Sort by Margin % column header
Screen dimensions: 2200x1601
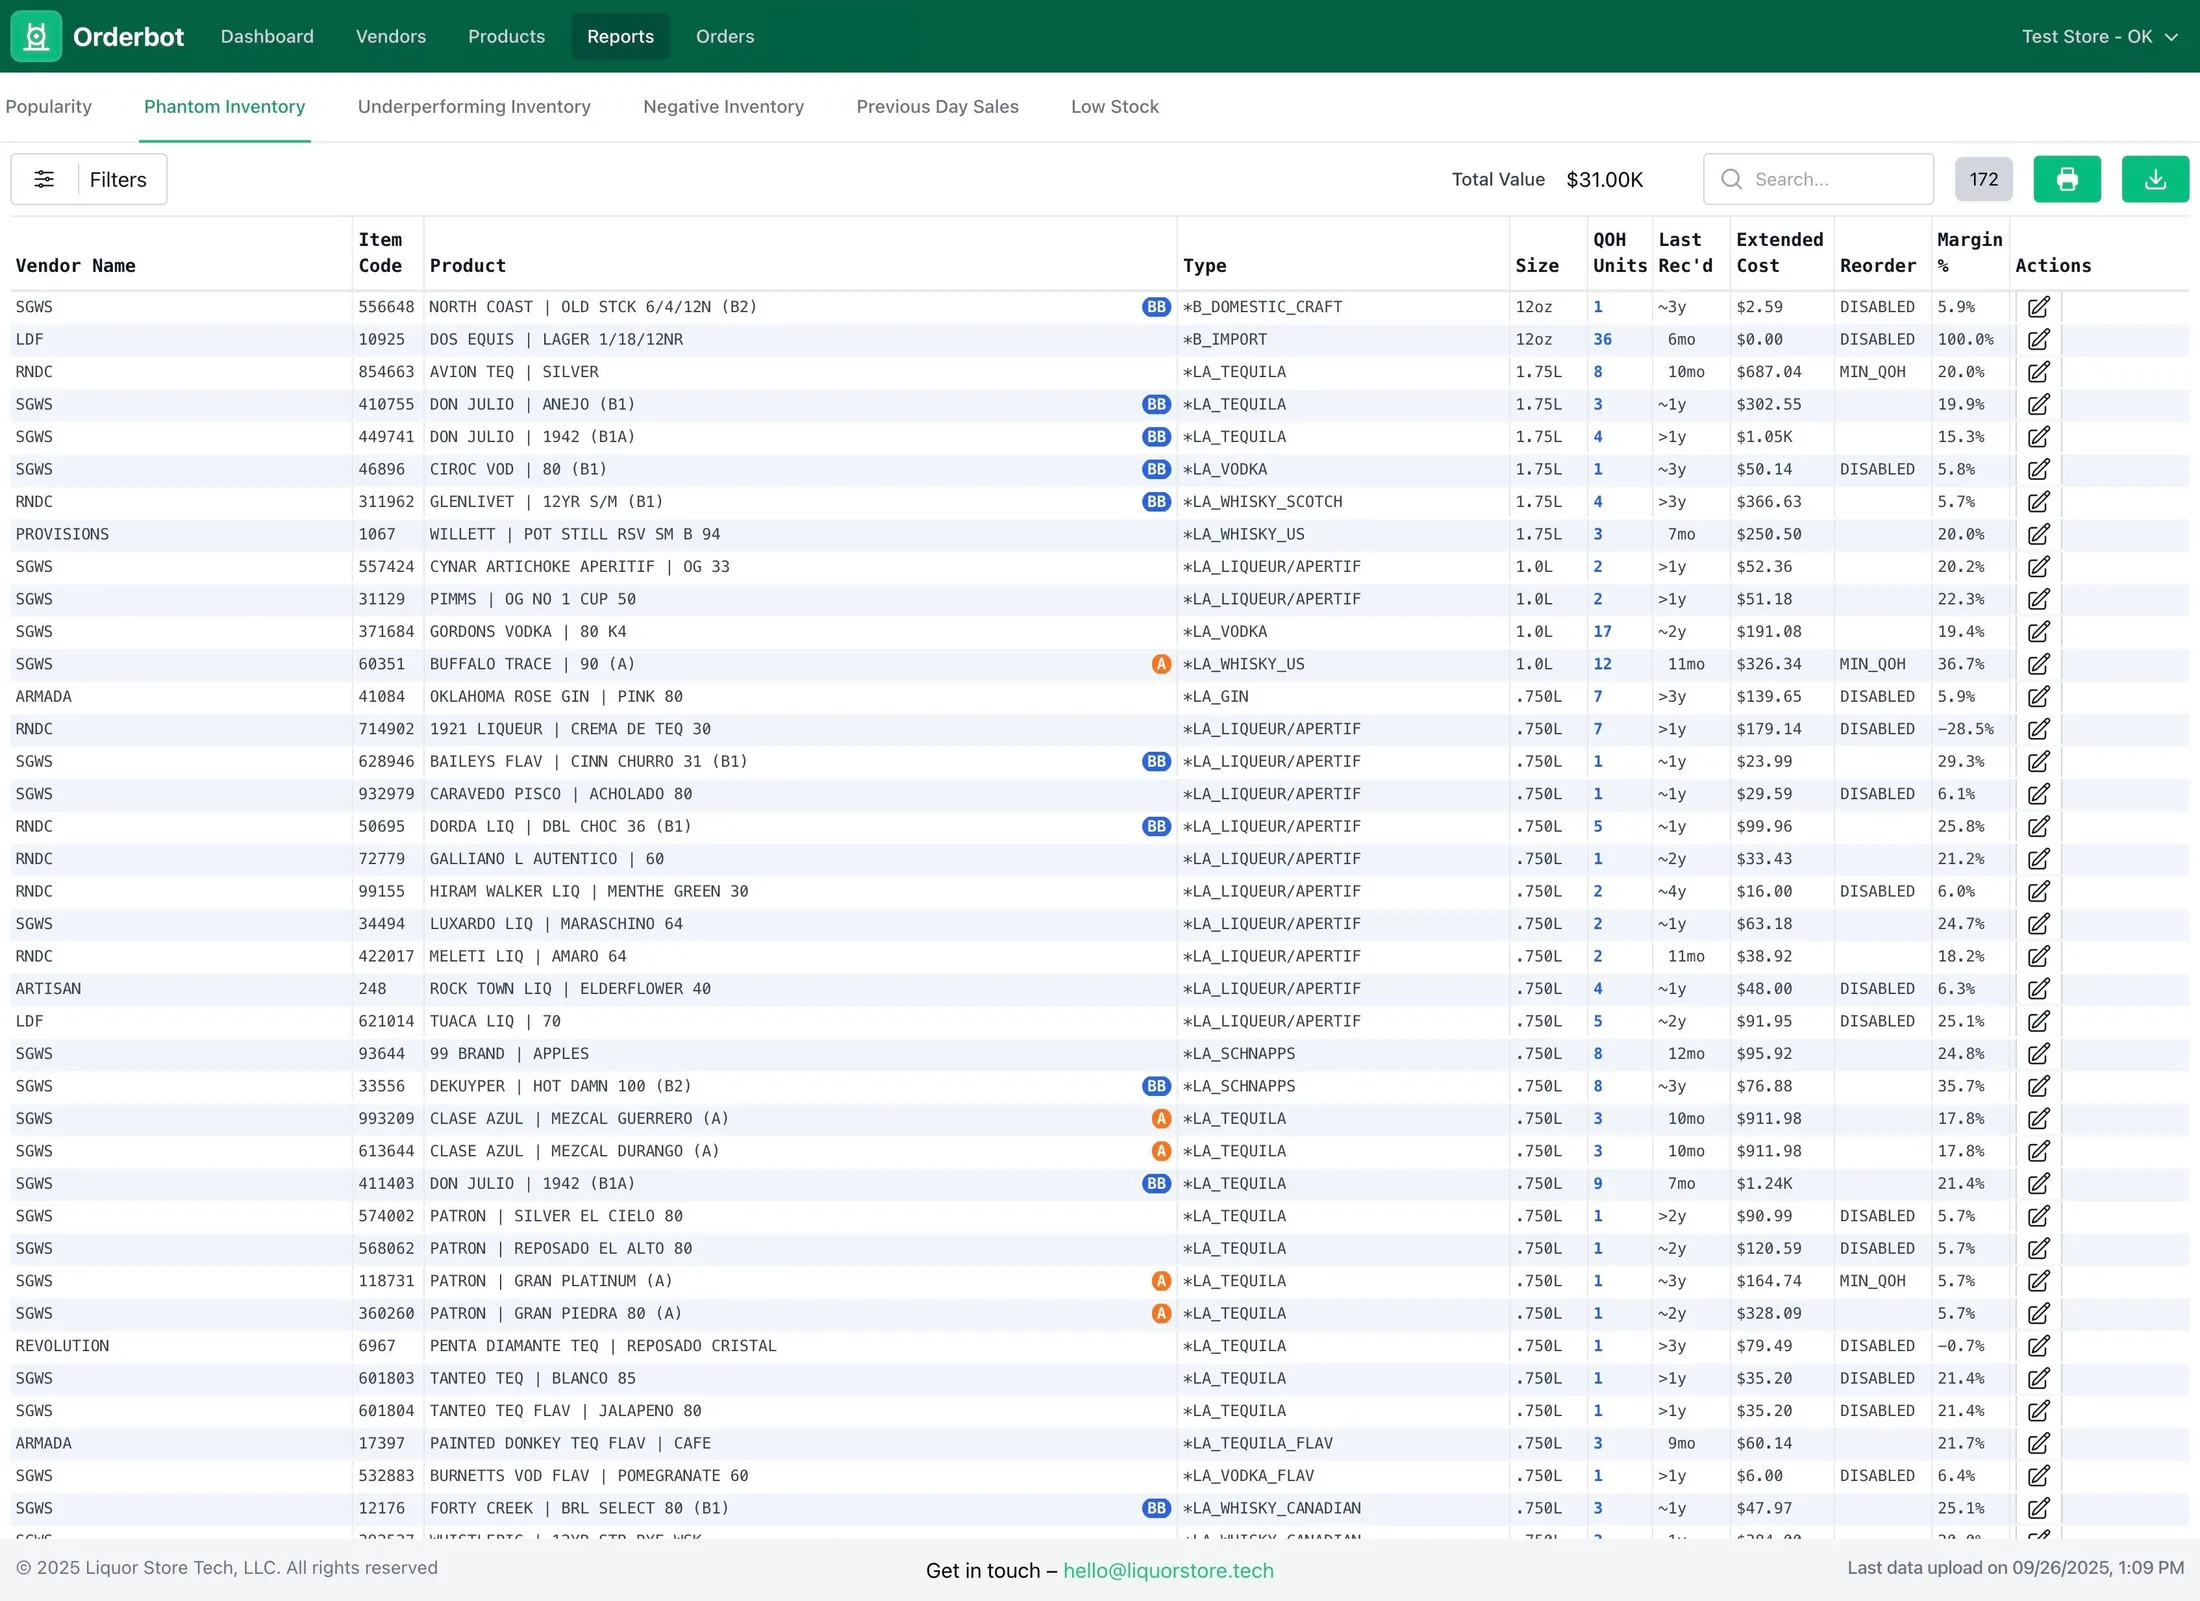coord(1969,253)
